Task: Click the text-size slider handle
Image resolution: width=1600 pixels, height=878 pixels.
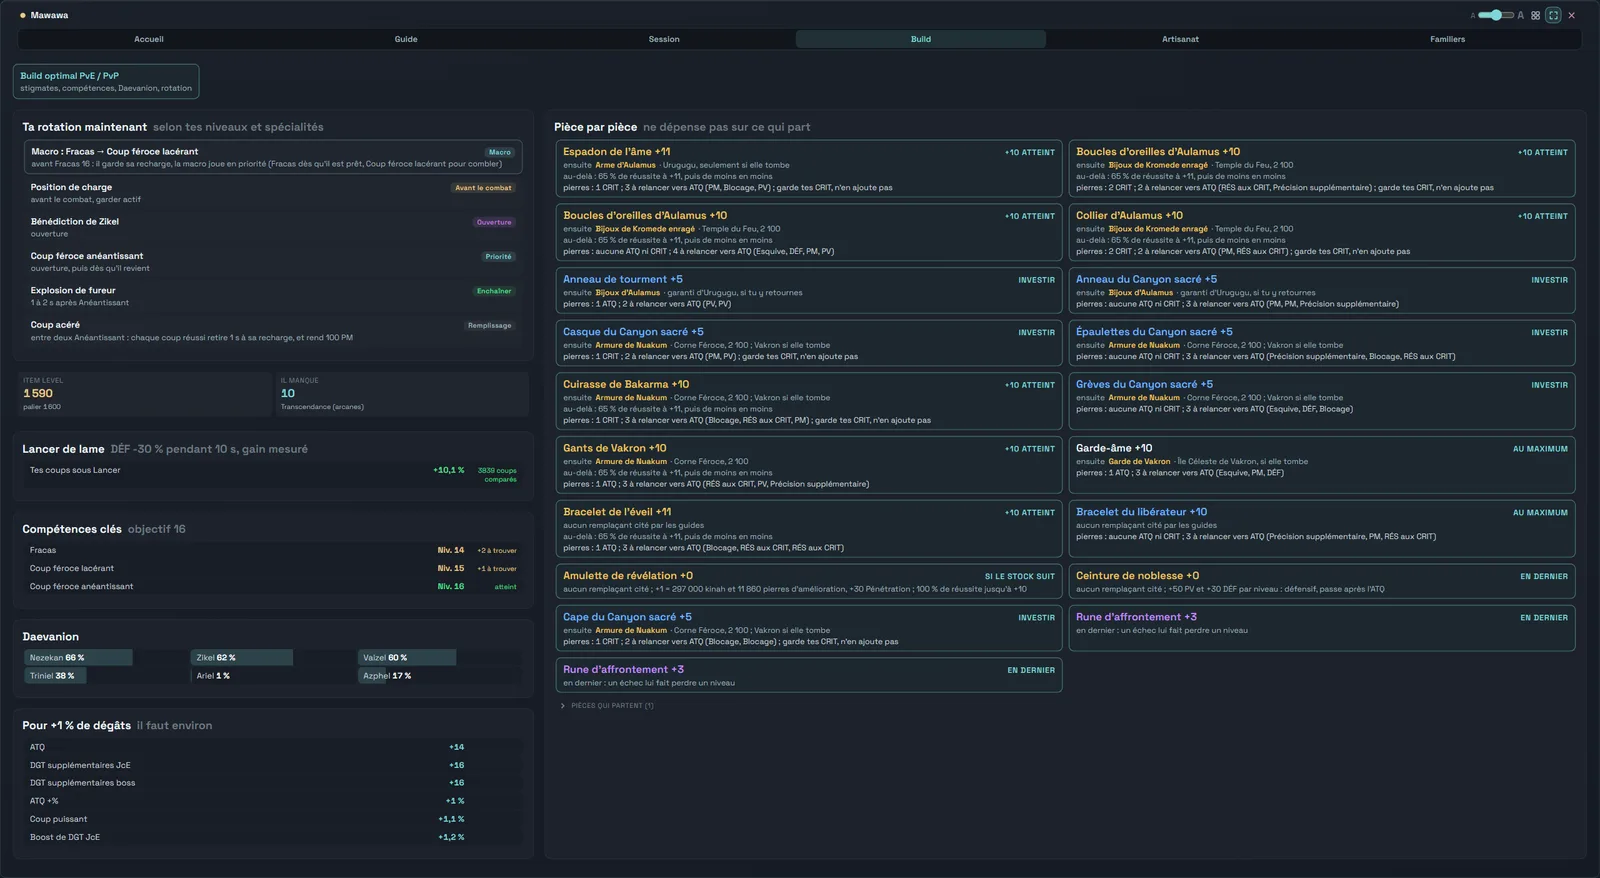Action: coord(1496,15)
